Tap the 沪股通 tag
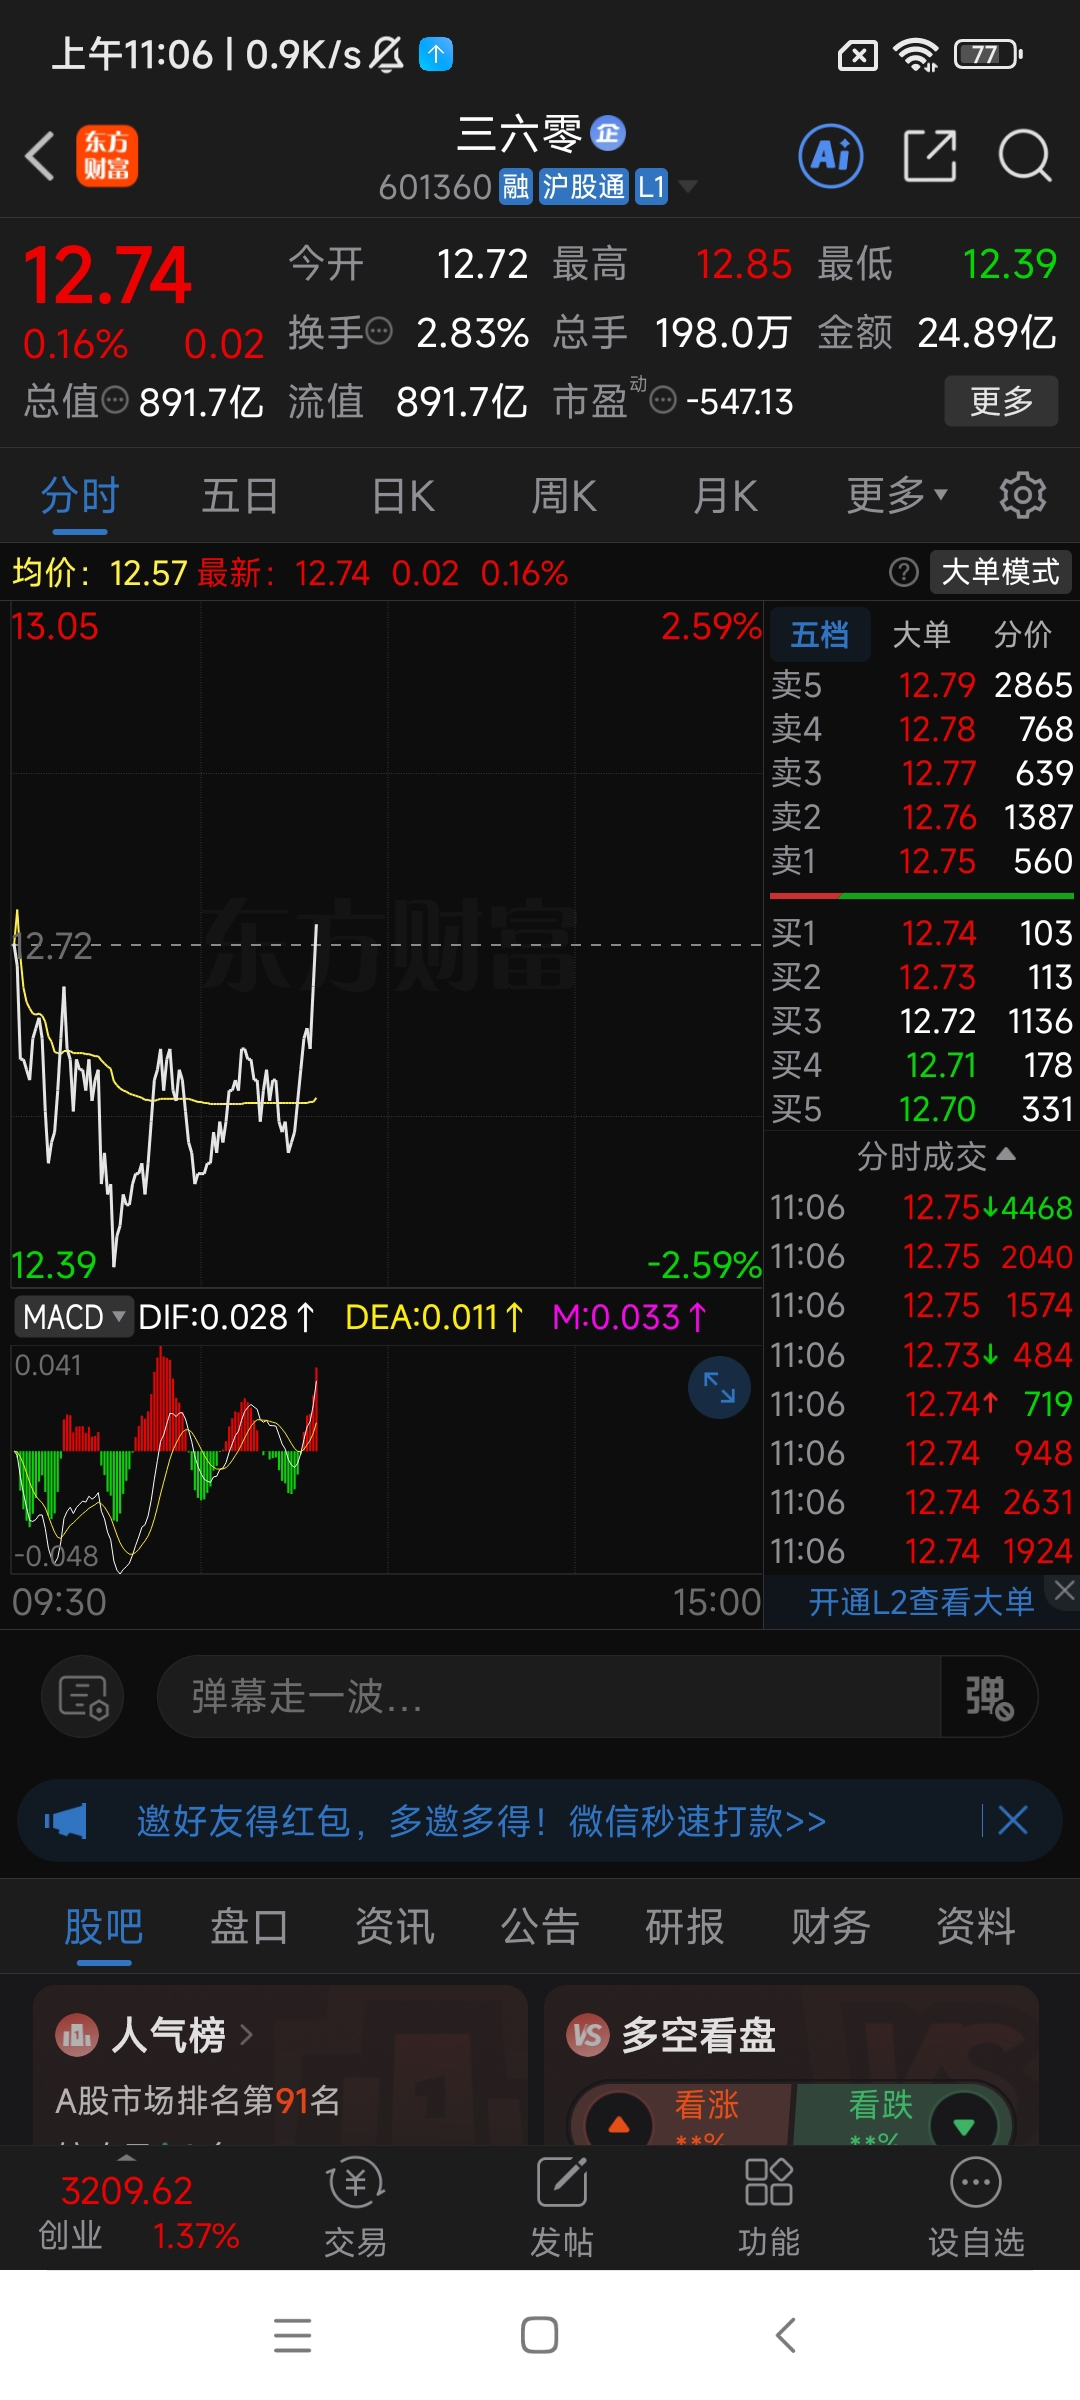Image resolution: width=1080 pixels, height=2400 pixels. [584, 187]
